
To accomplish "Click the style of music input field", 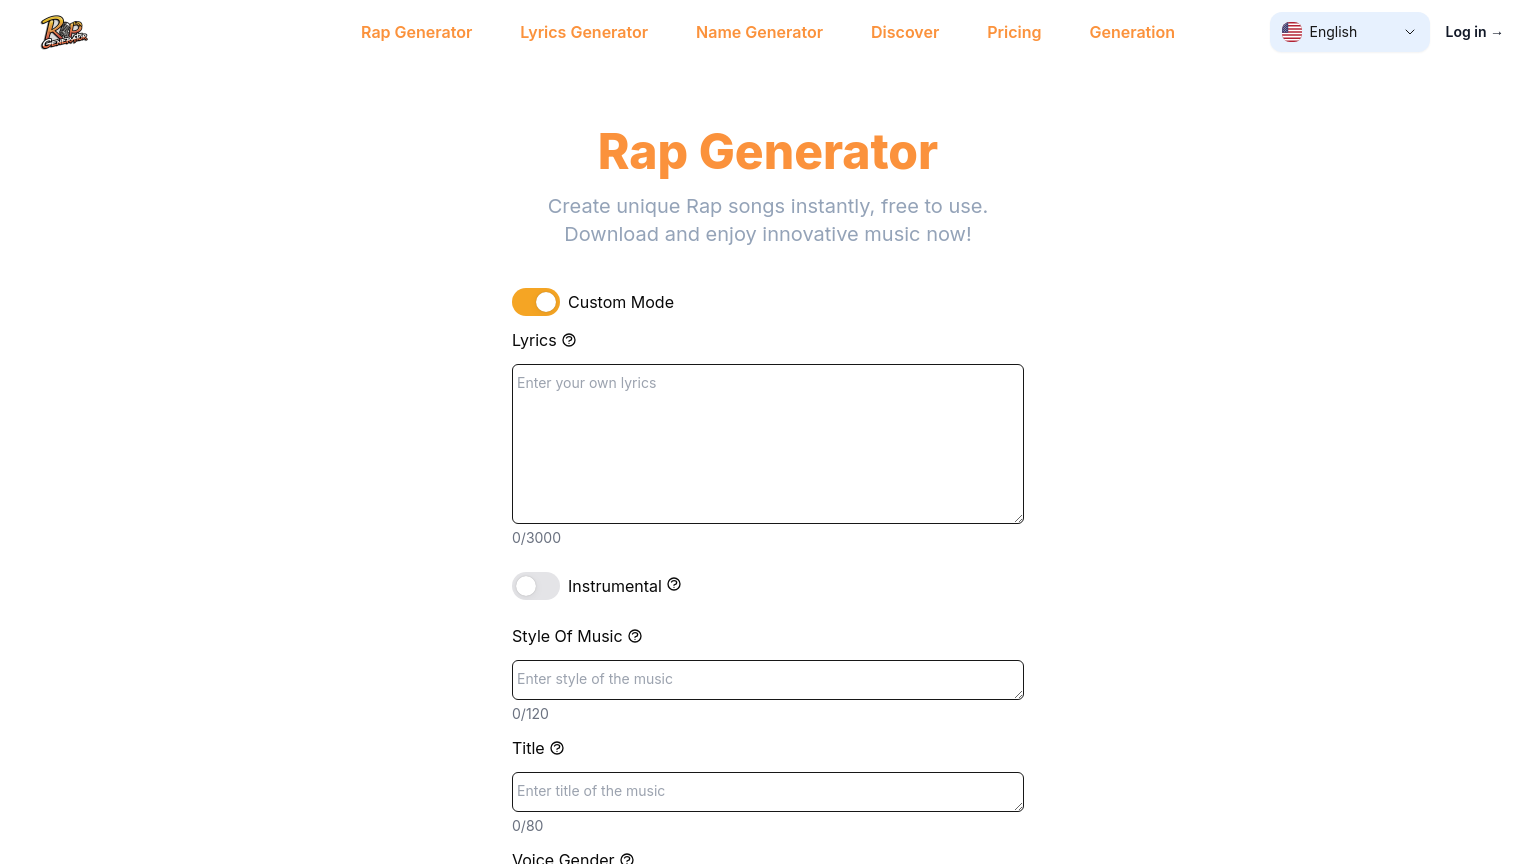I will pos(767,680).
